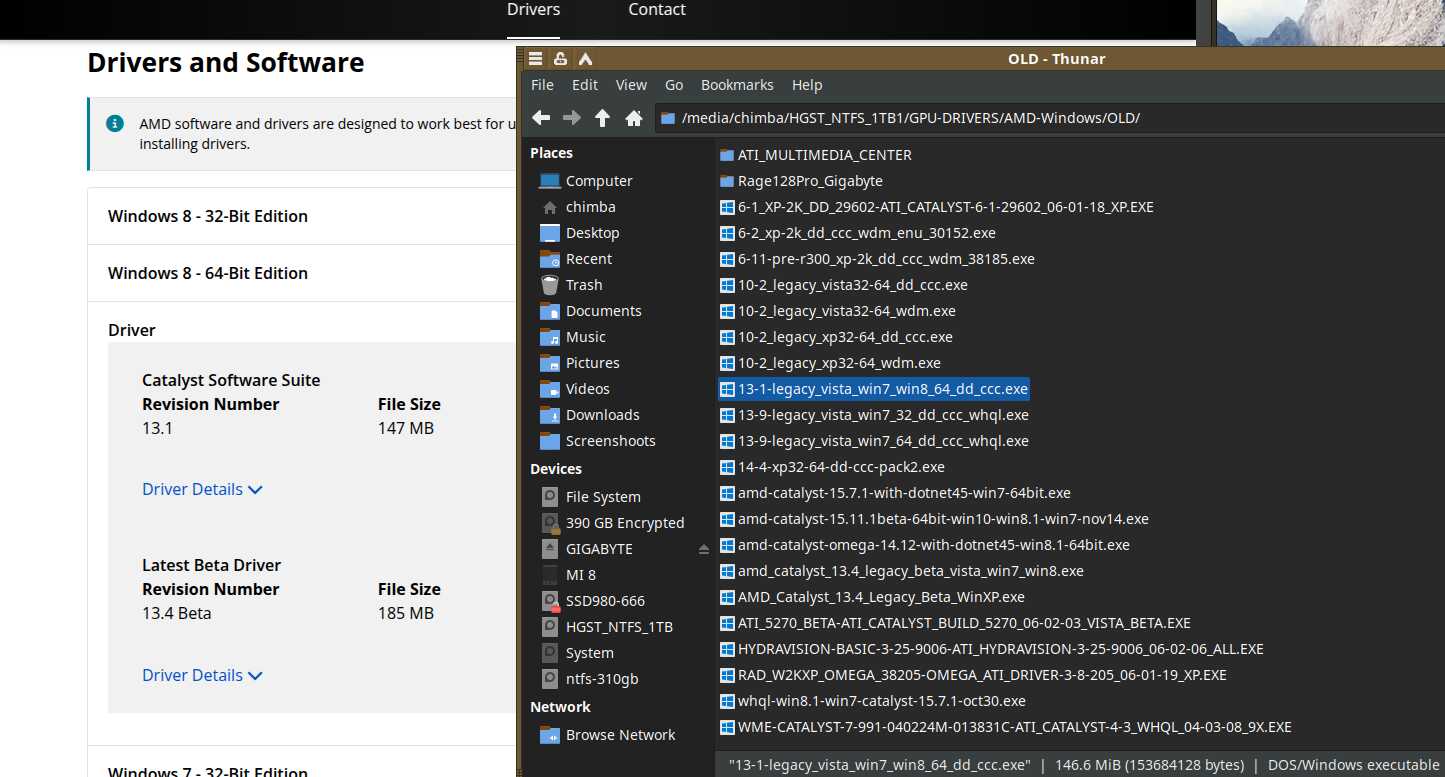
Task: Open the Bookmarks menu
Action: (737, 85)
